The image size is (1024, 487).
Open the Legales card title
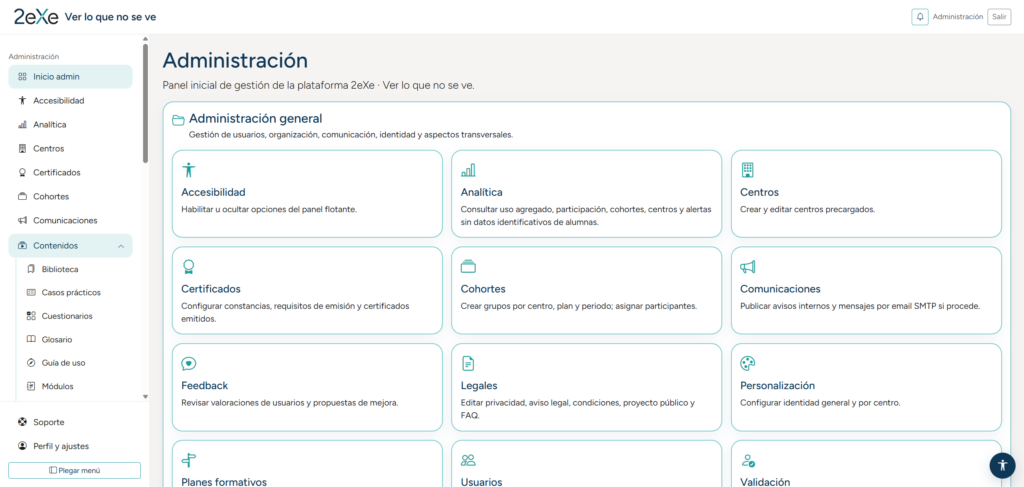pos(479,386)
